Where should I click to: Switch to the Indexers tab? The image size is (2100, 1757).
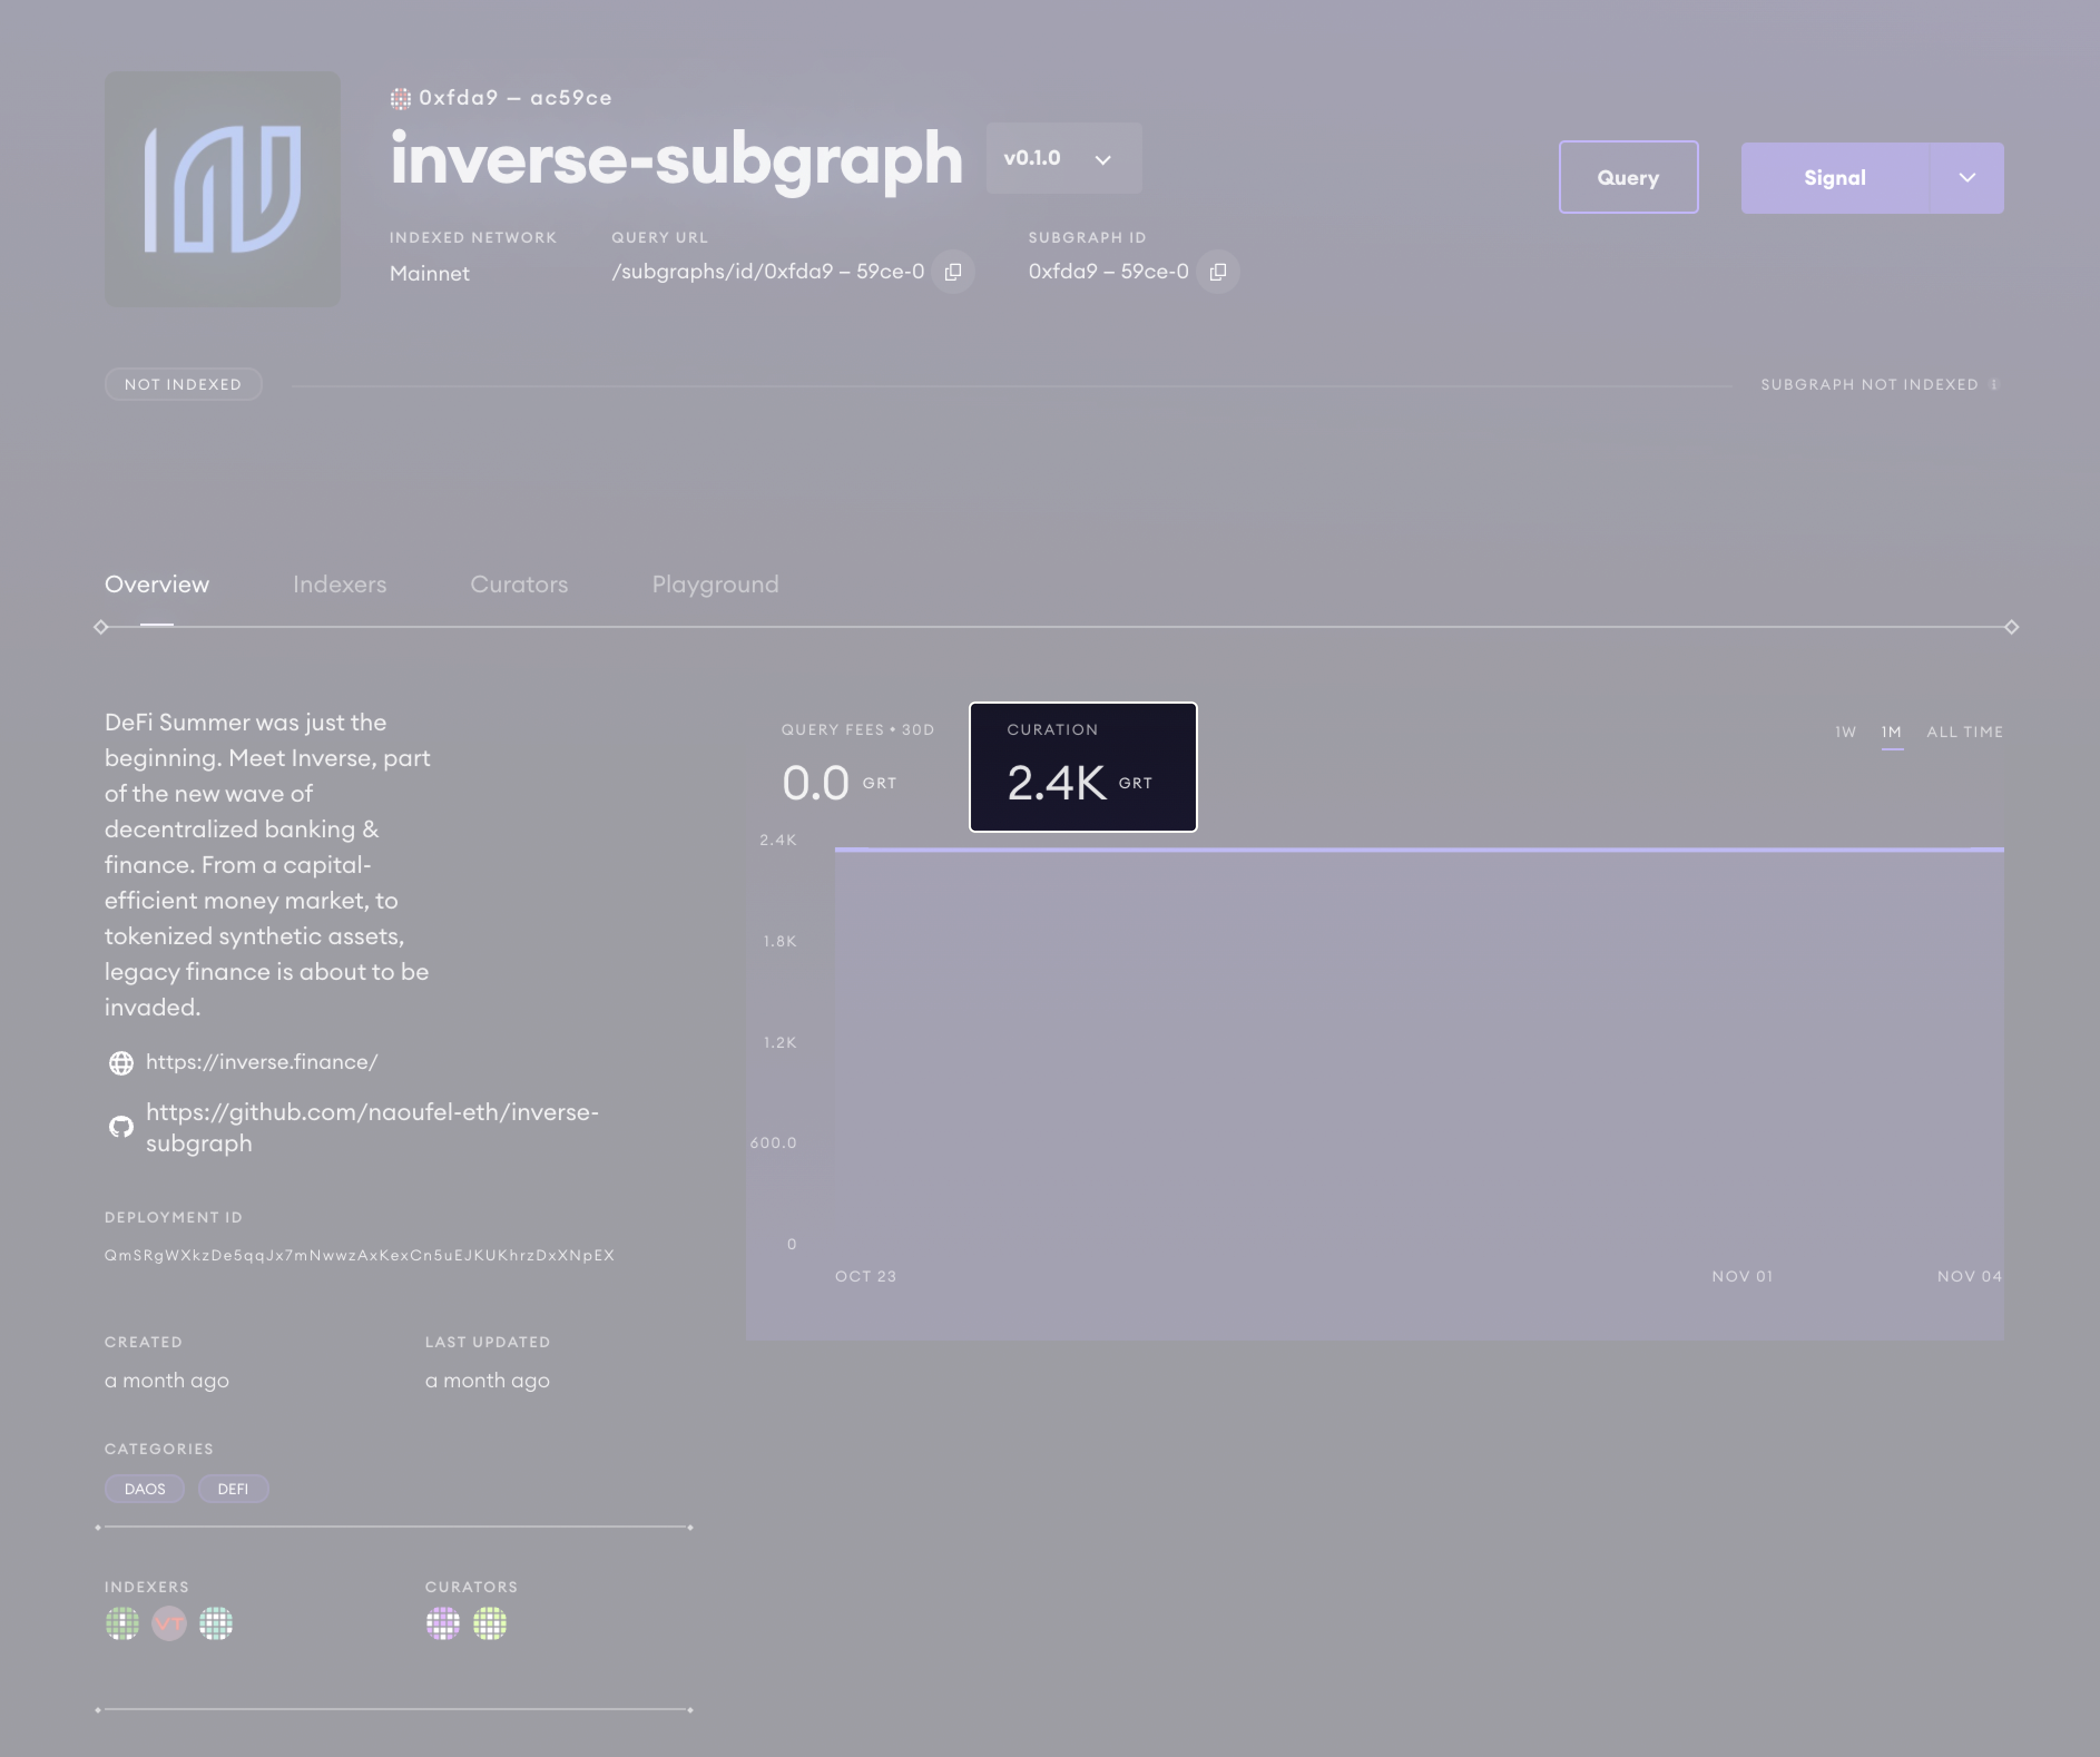tap(339, 584)
